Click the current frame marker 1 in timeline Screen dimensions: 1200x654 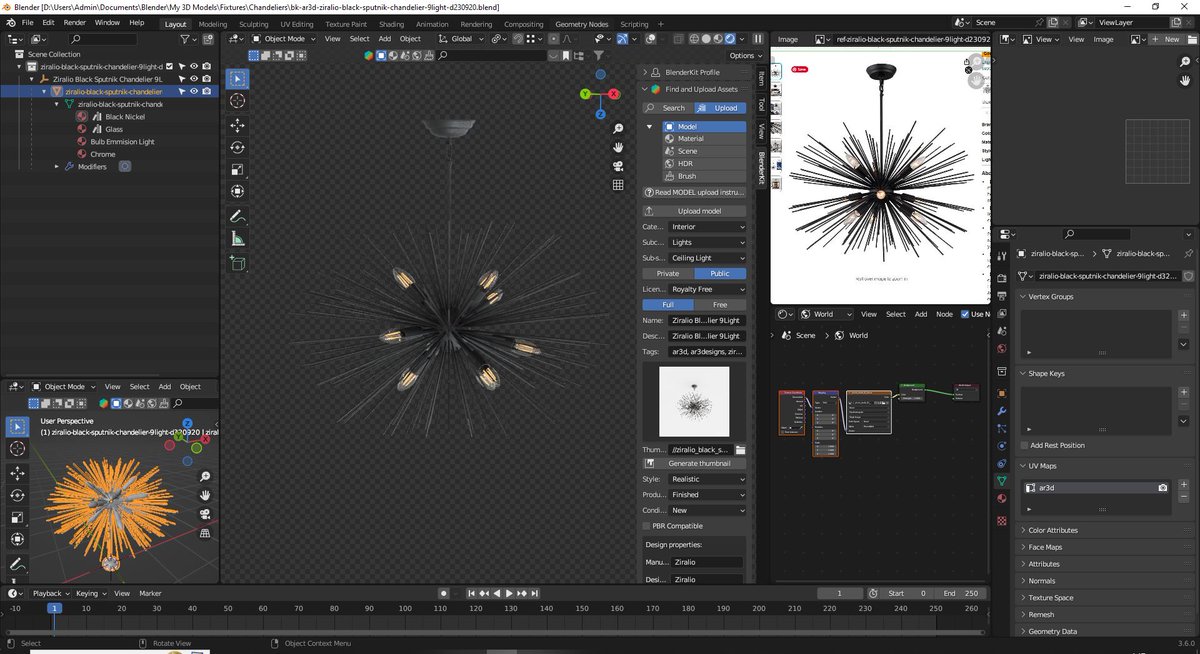pyautogui.click(x=55, y=608)
